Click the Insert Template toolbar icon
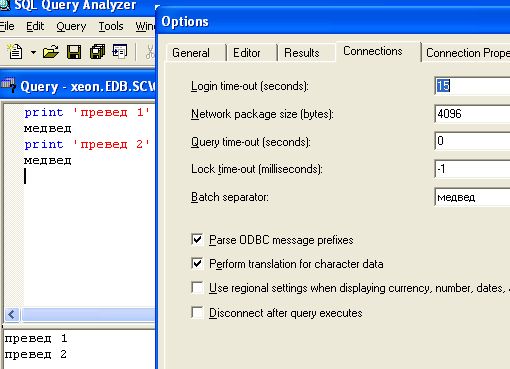This screenshot has height=369, width=510. tap(120, 52)
